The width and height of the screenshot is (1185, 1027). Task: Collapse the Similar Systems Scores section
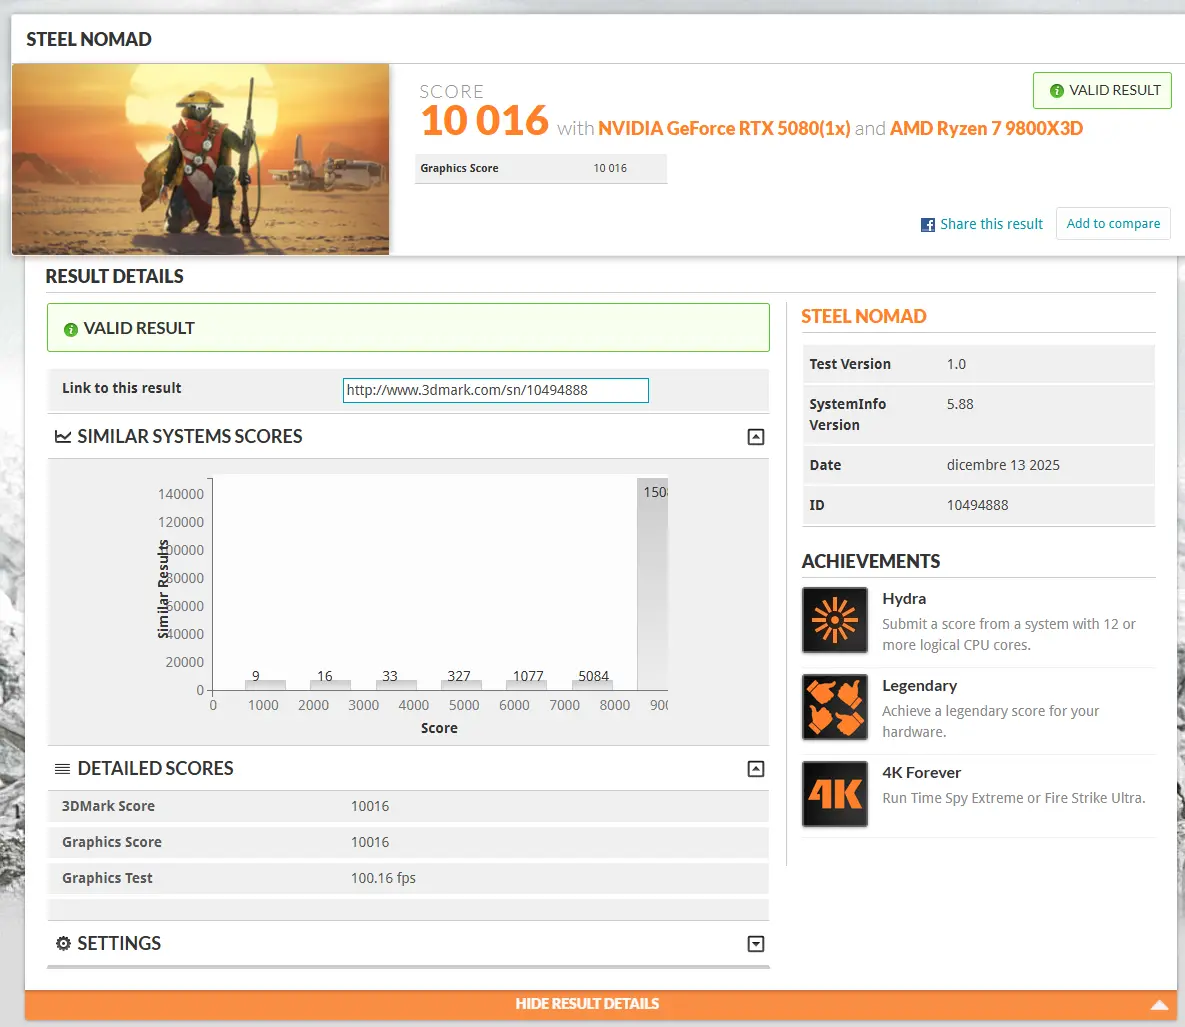click(756, 437)
